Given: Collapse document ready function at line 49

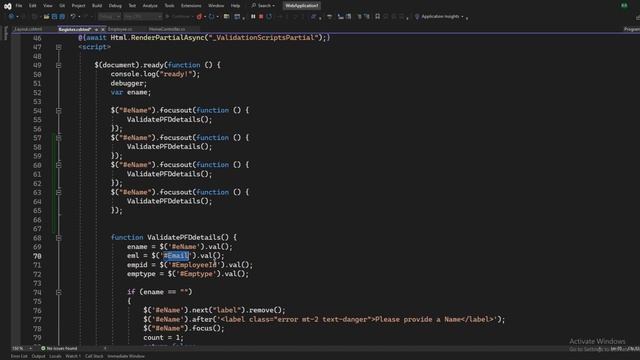Looking at the screenshot, I should pos(59,65).
